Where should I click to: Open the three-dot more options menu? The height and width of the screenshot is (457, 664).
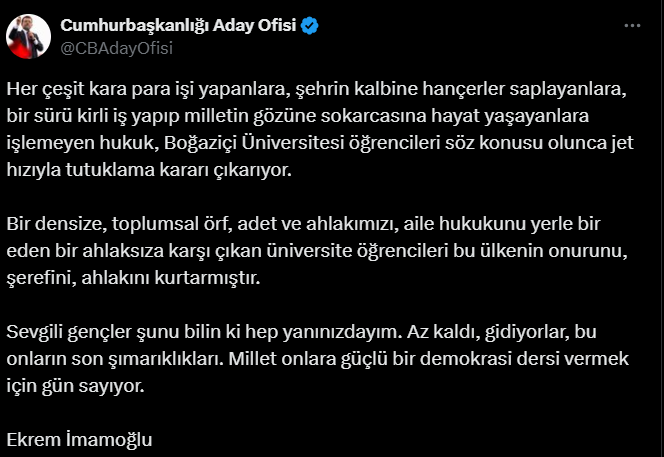tap(632, 26)
